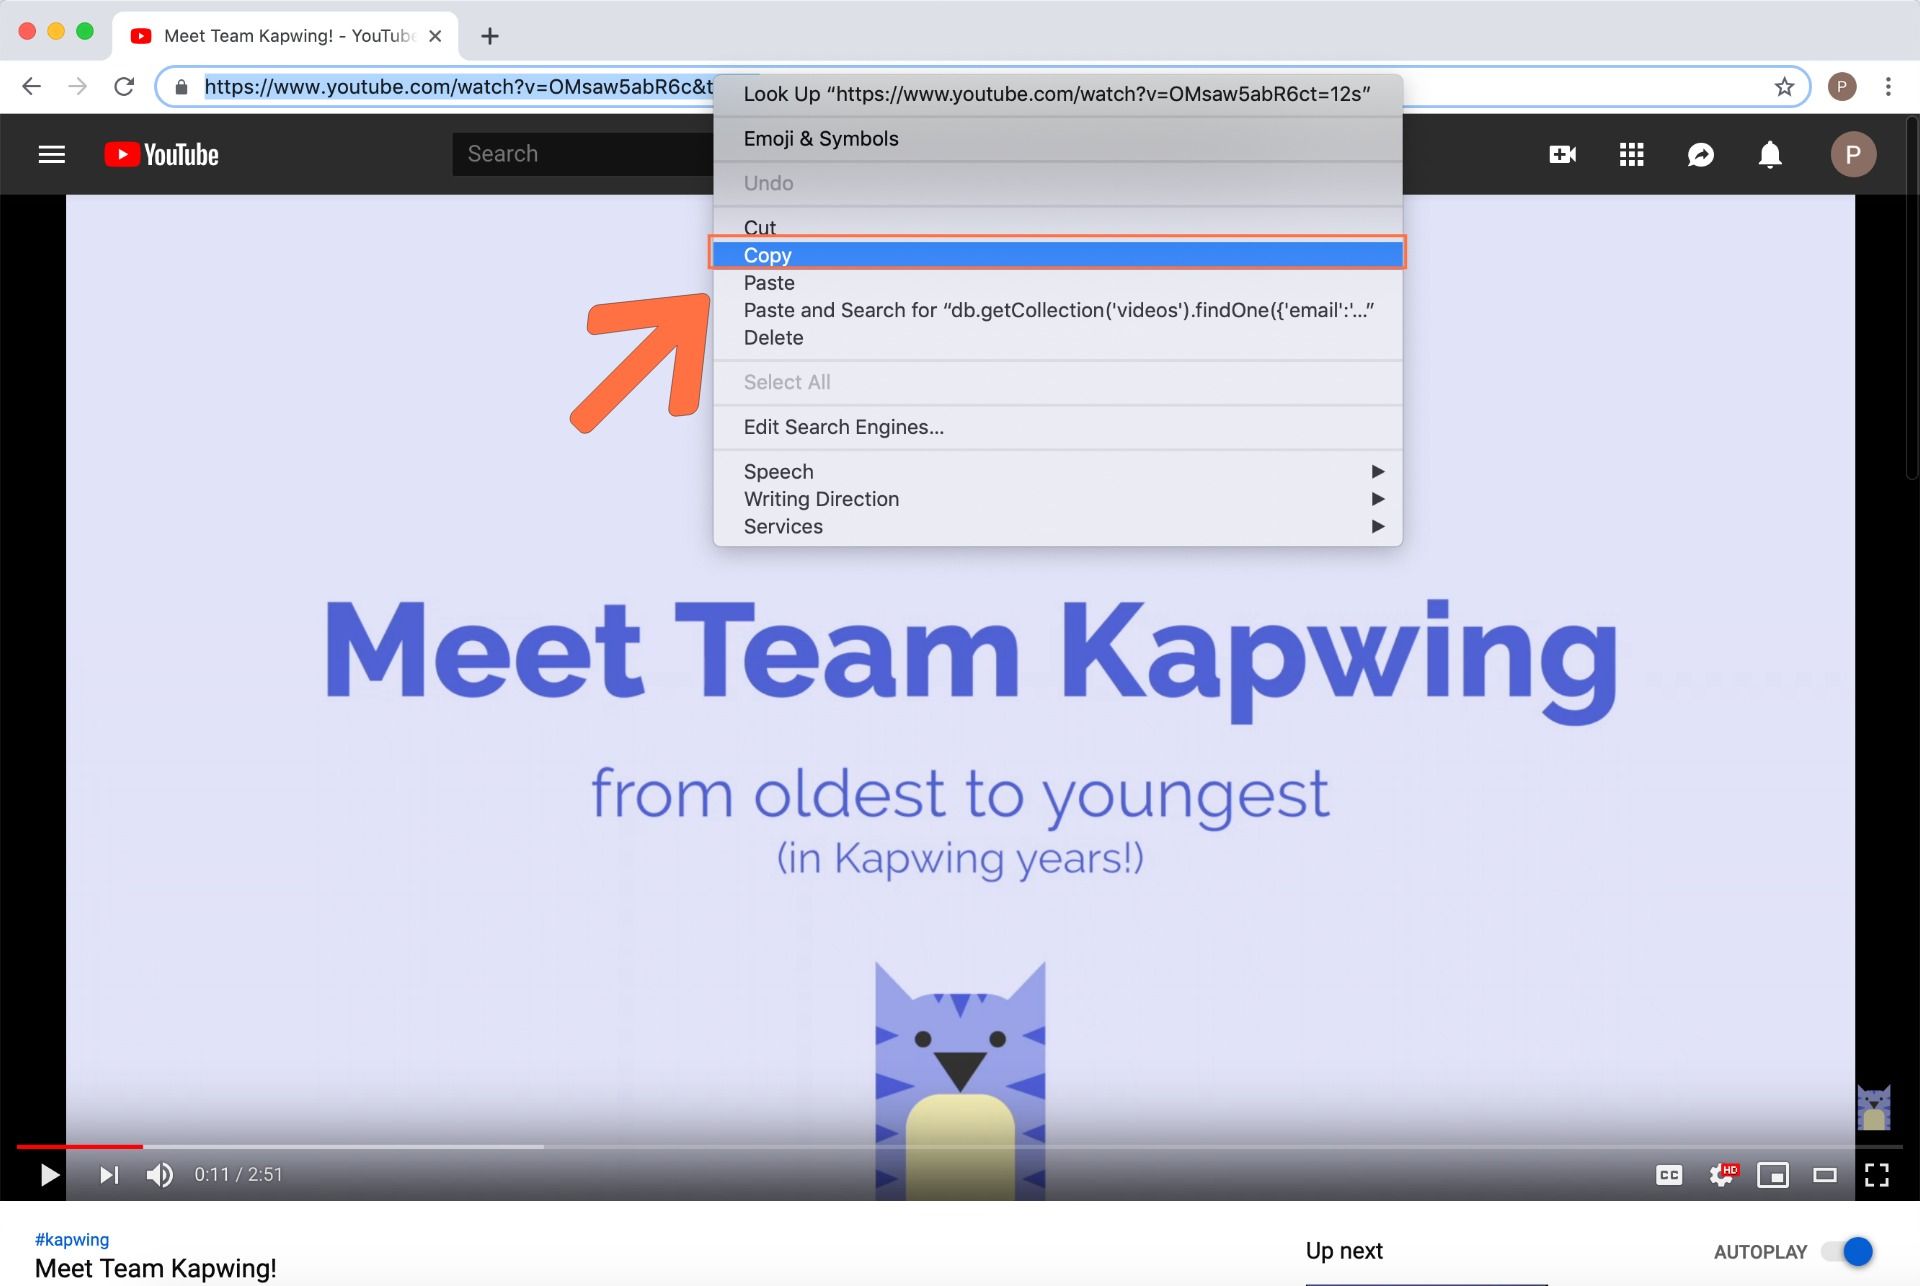Open the notifications bell
Viewport: 1920px width, 1286px height.
(1770, 154)
